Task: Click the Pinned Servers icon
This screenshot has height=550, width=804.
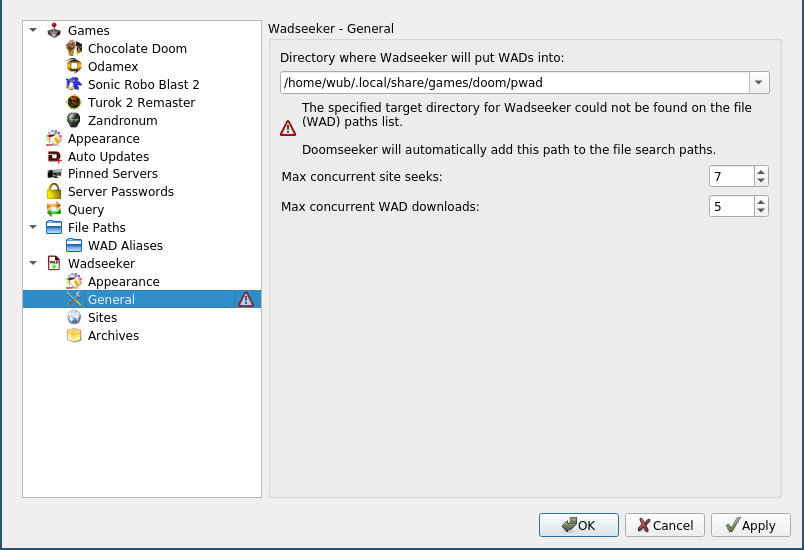Action: [x=54, y=174]
